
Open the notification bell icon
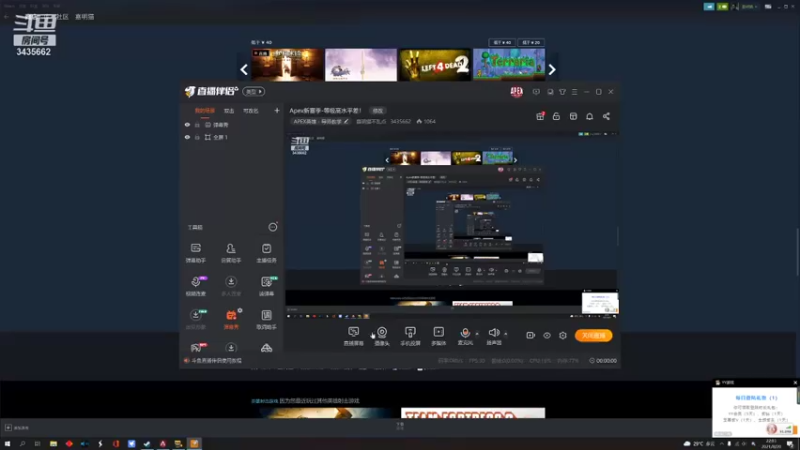(589, 116)
